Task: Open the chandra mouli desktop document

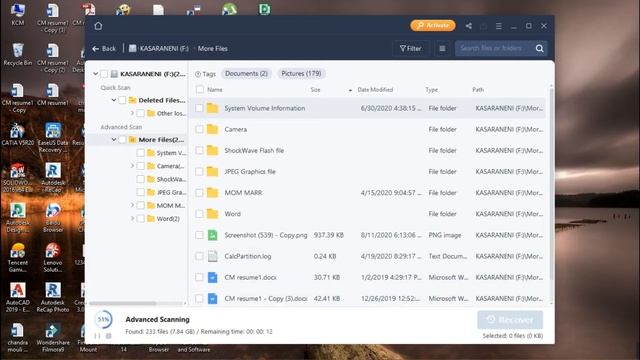Action: tap(18, 338)
